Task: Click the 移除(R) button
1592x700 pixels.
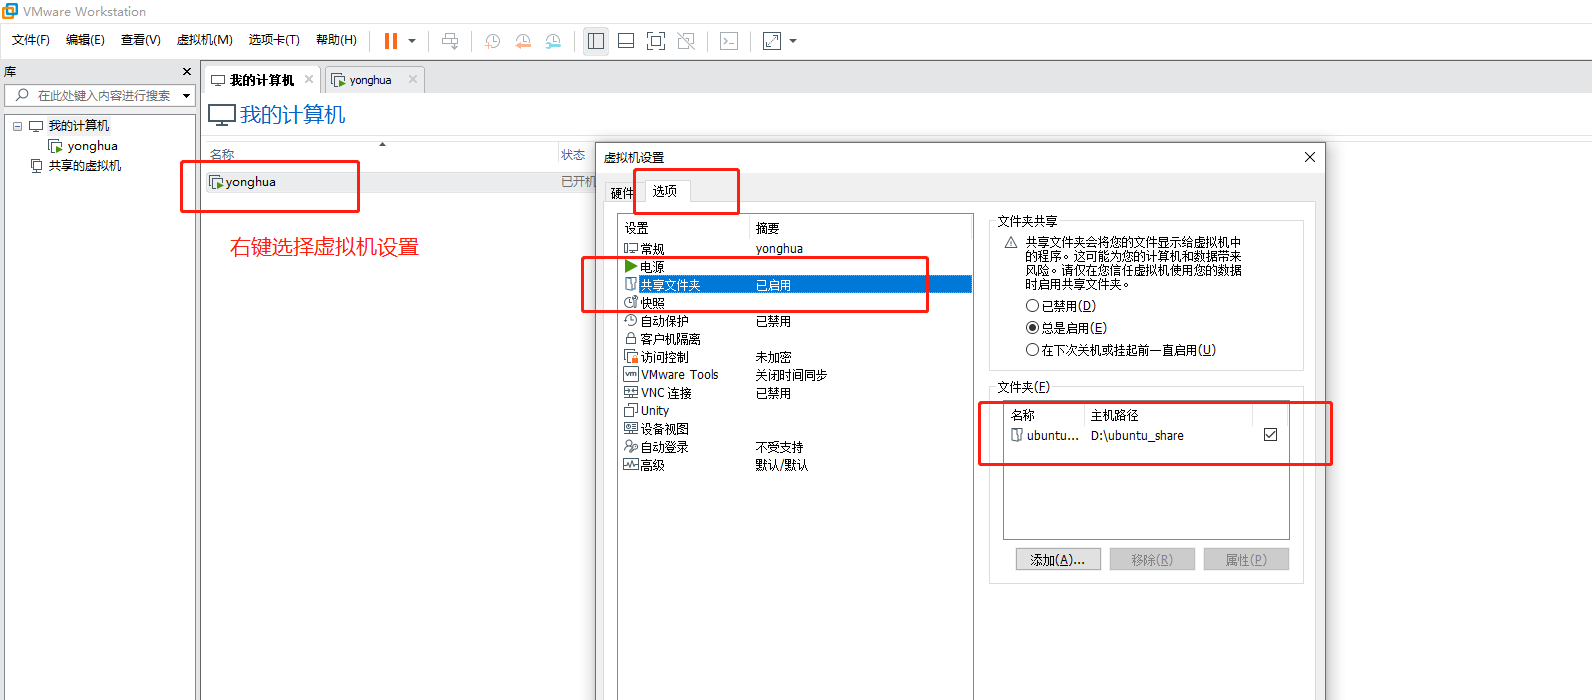Action: click(x=1152, y=559)
